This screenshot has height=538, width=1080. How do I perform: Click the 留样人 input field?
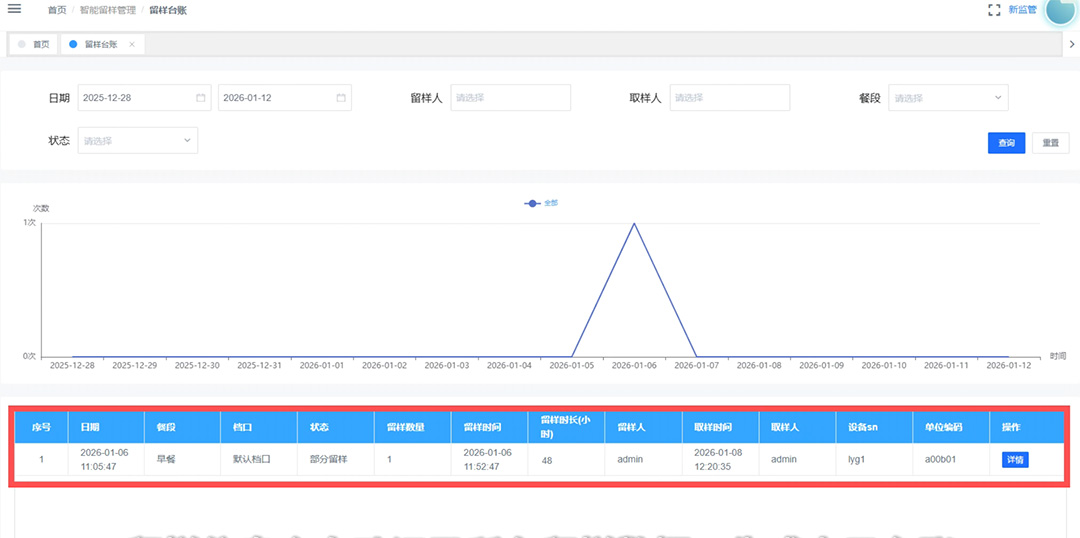[x=510, y=98]
